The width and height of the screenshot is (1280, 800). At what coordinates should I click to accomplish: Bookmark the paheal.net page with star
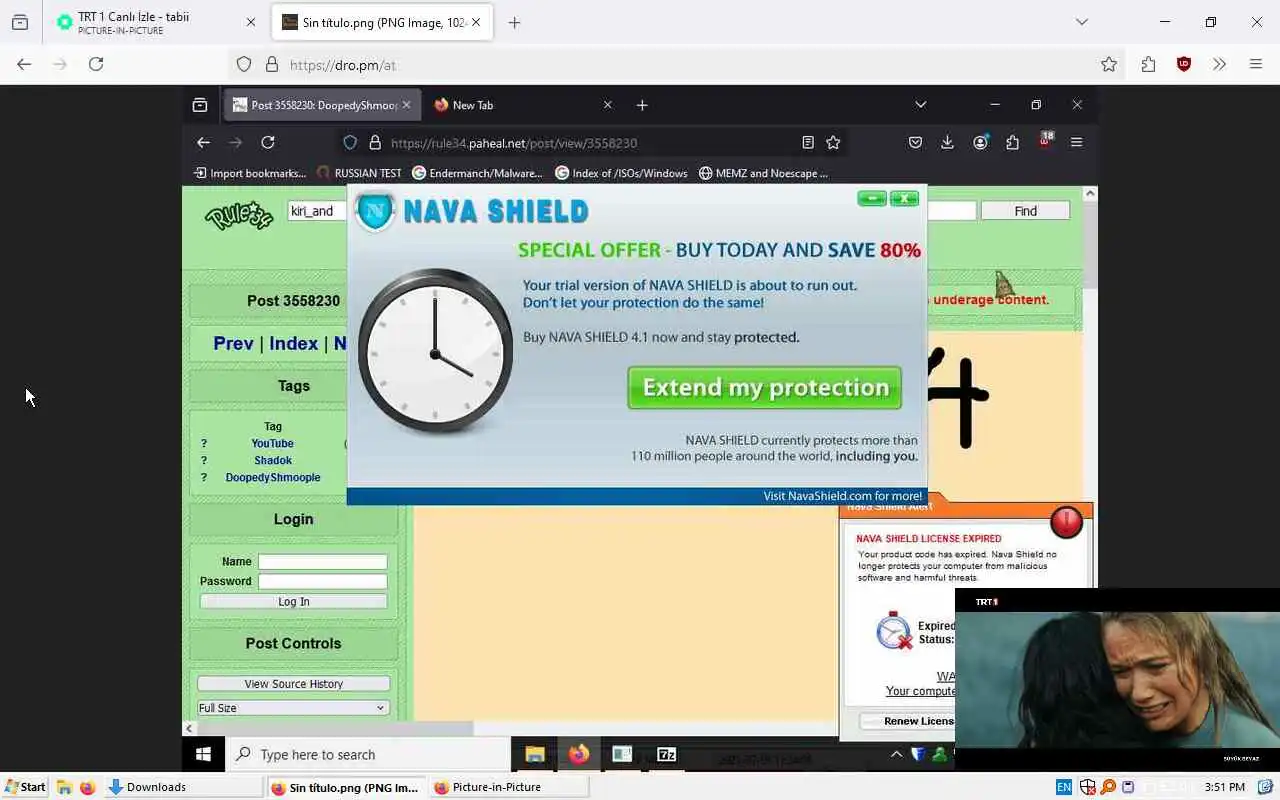pos(833,143)
